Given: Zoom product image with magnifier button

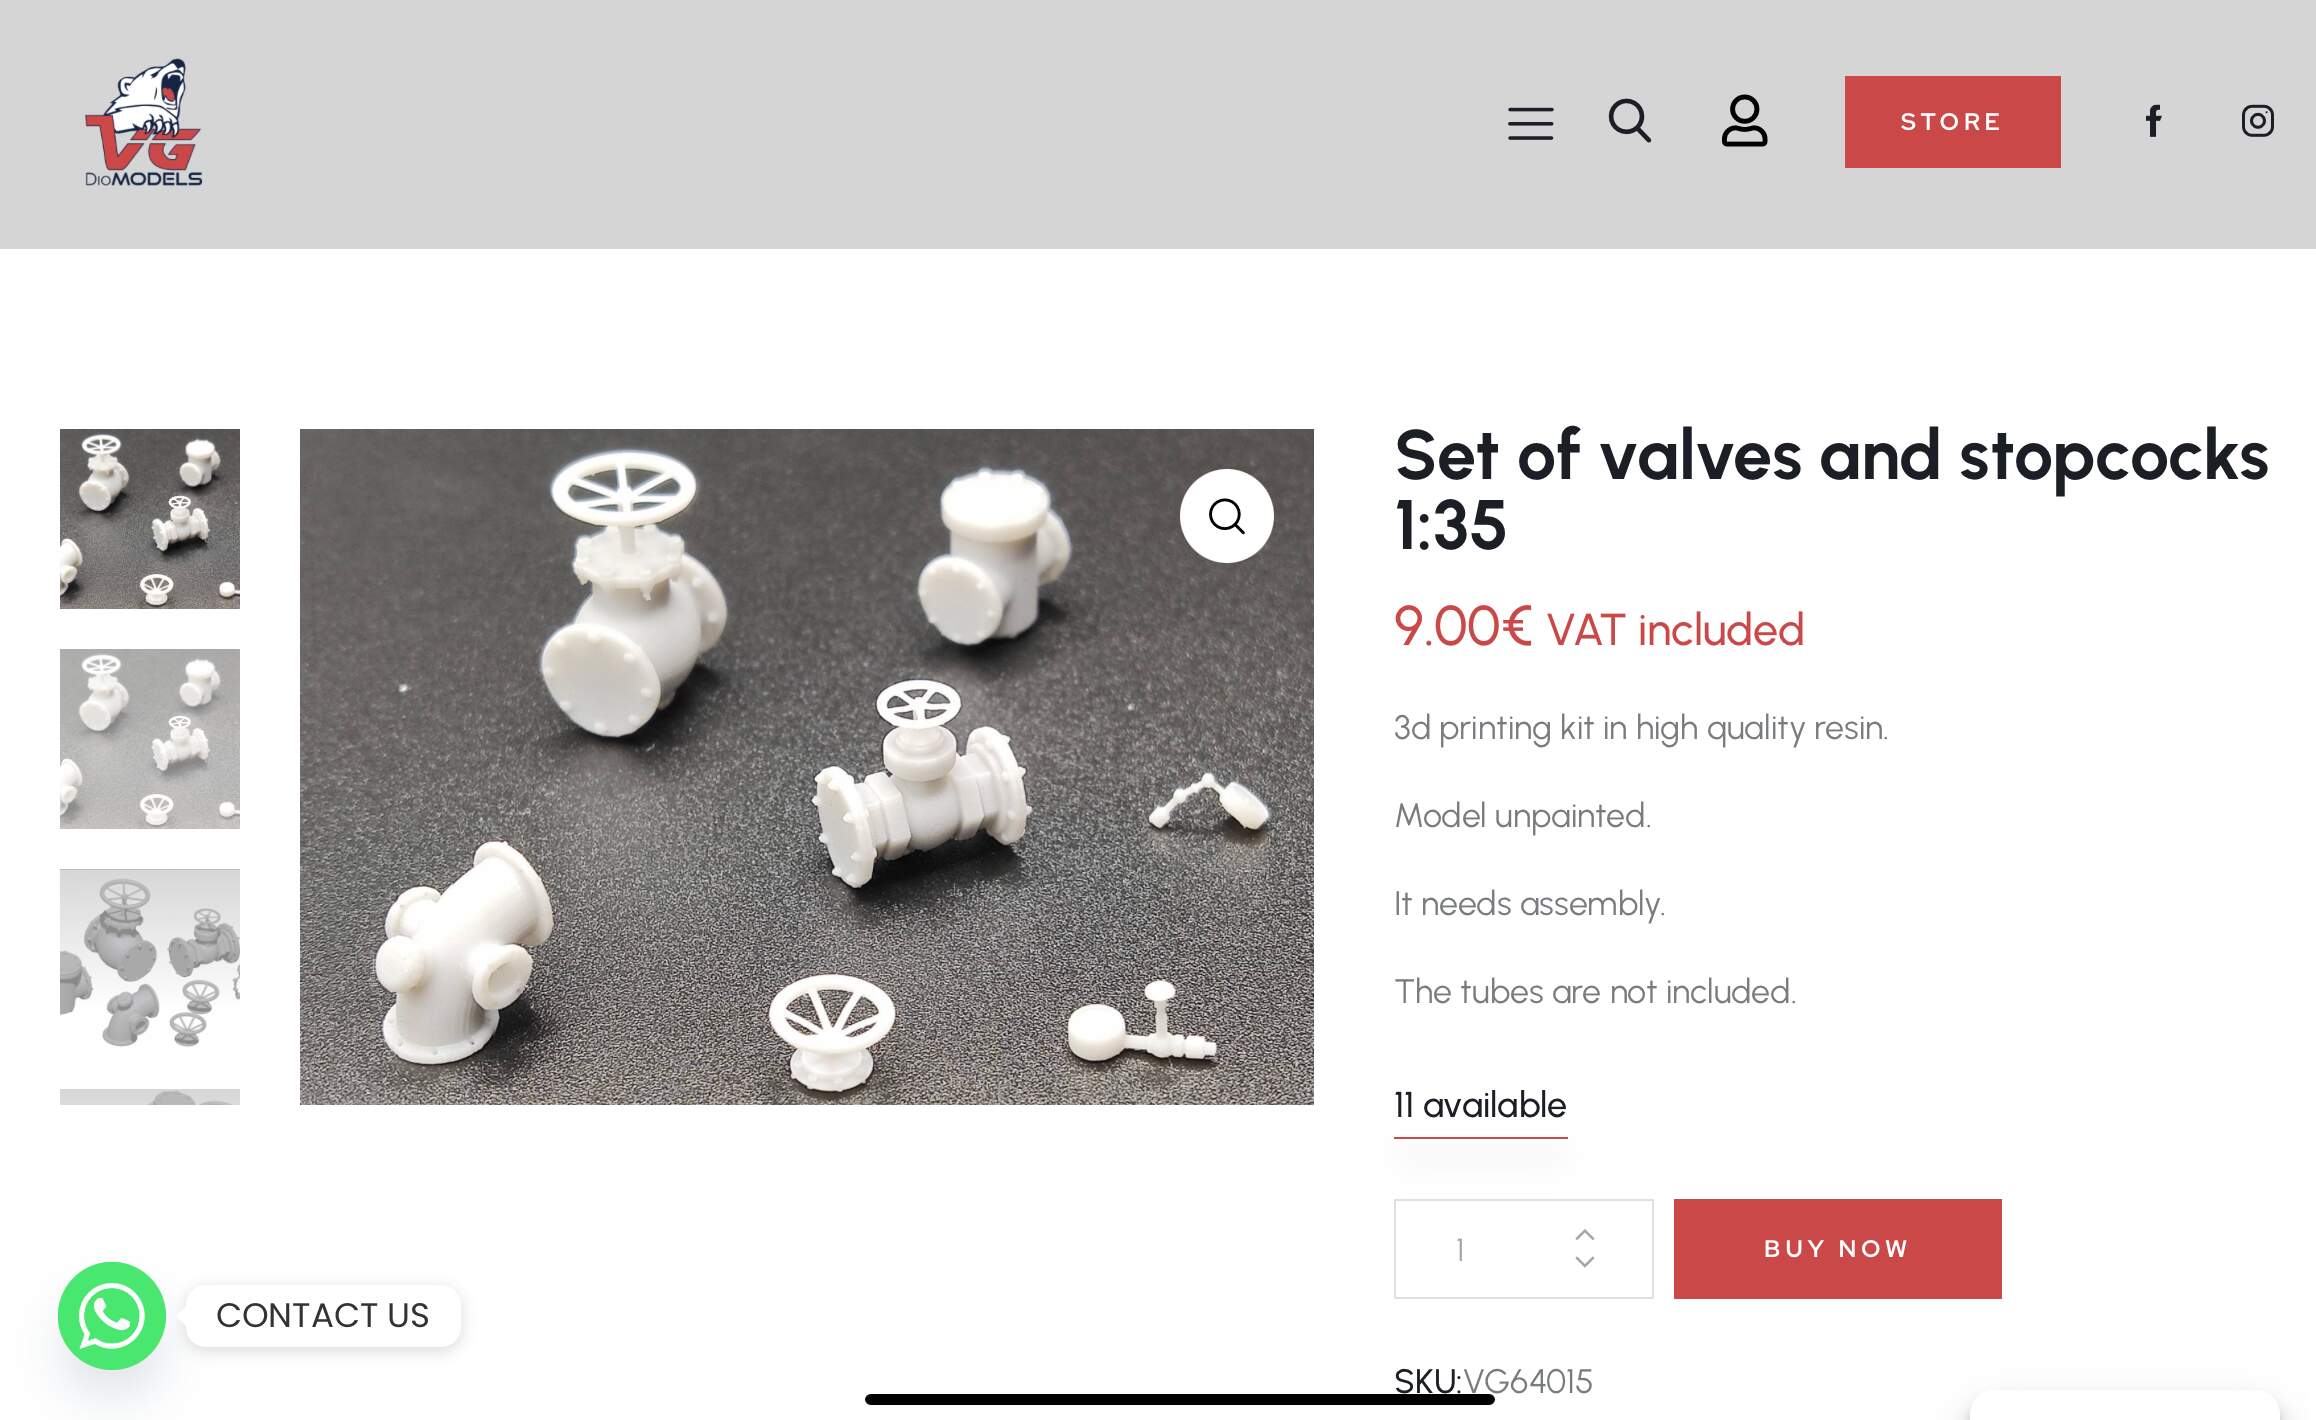Looking at the screenshot, I should [1226, 516].
